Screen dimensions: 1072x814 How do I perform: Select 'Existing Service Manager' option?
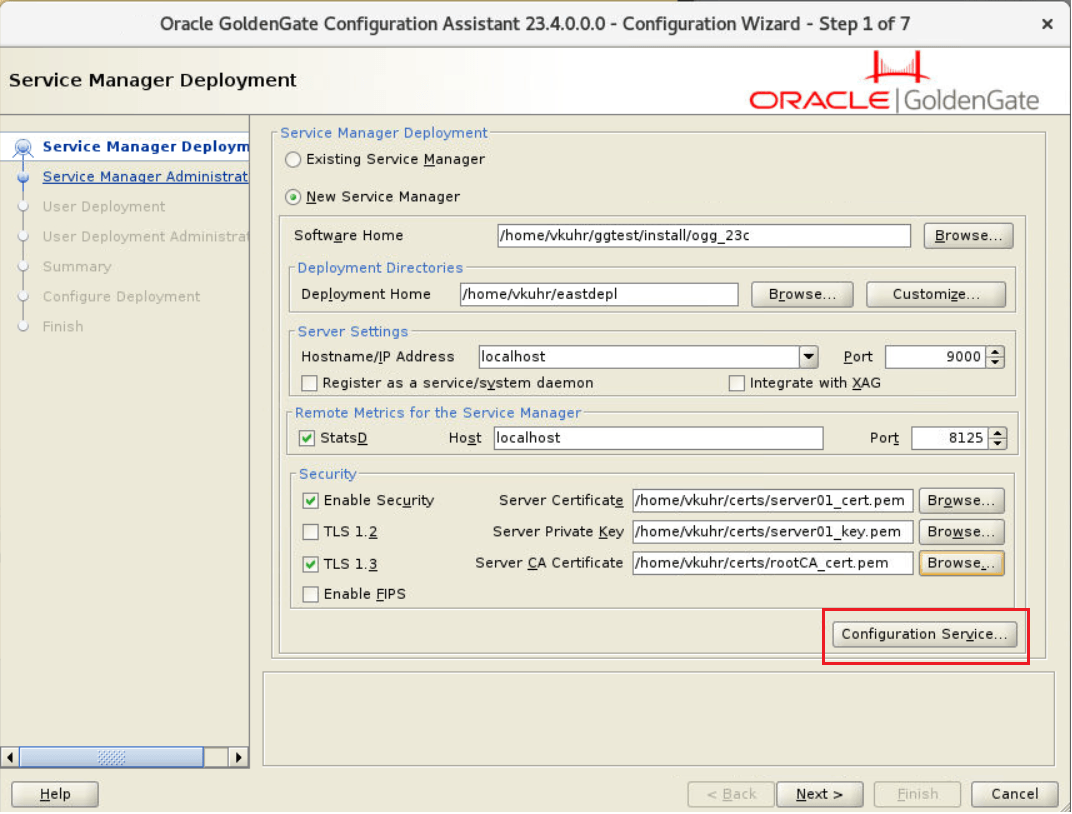(x=292, y=159)
